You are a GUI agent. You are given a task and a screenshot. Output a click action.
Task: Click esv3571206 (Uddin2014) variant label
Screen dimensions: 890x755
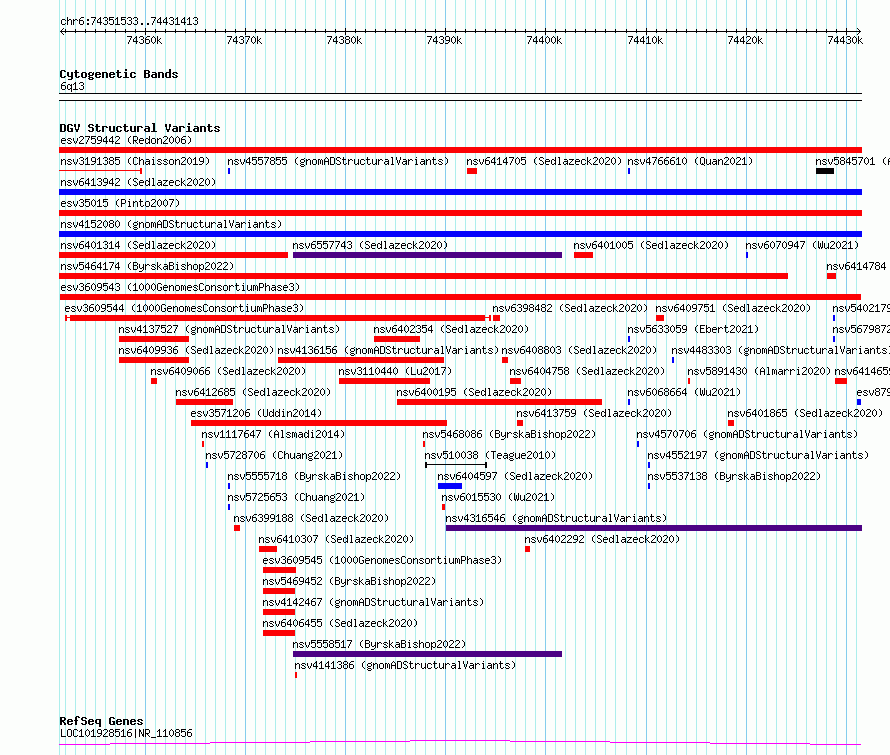pyautogui.click(x=256, y=413)
